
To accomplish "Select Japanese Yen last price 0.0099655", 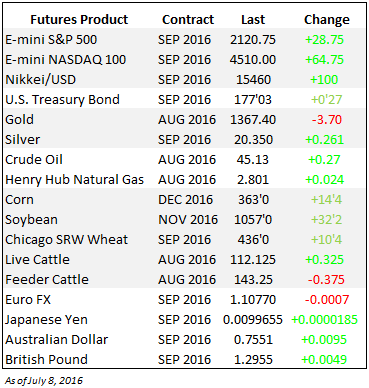I will [x=253, y=320].
